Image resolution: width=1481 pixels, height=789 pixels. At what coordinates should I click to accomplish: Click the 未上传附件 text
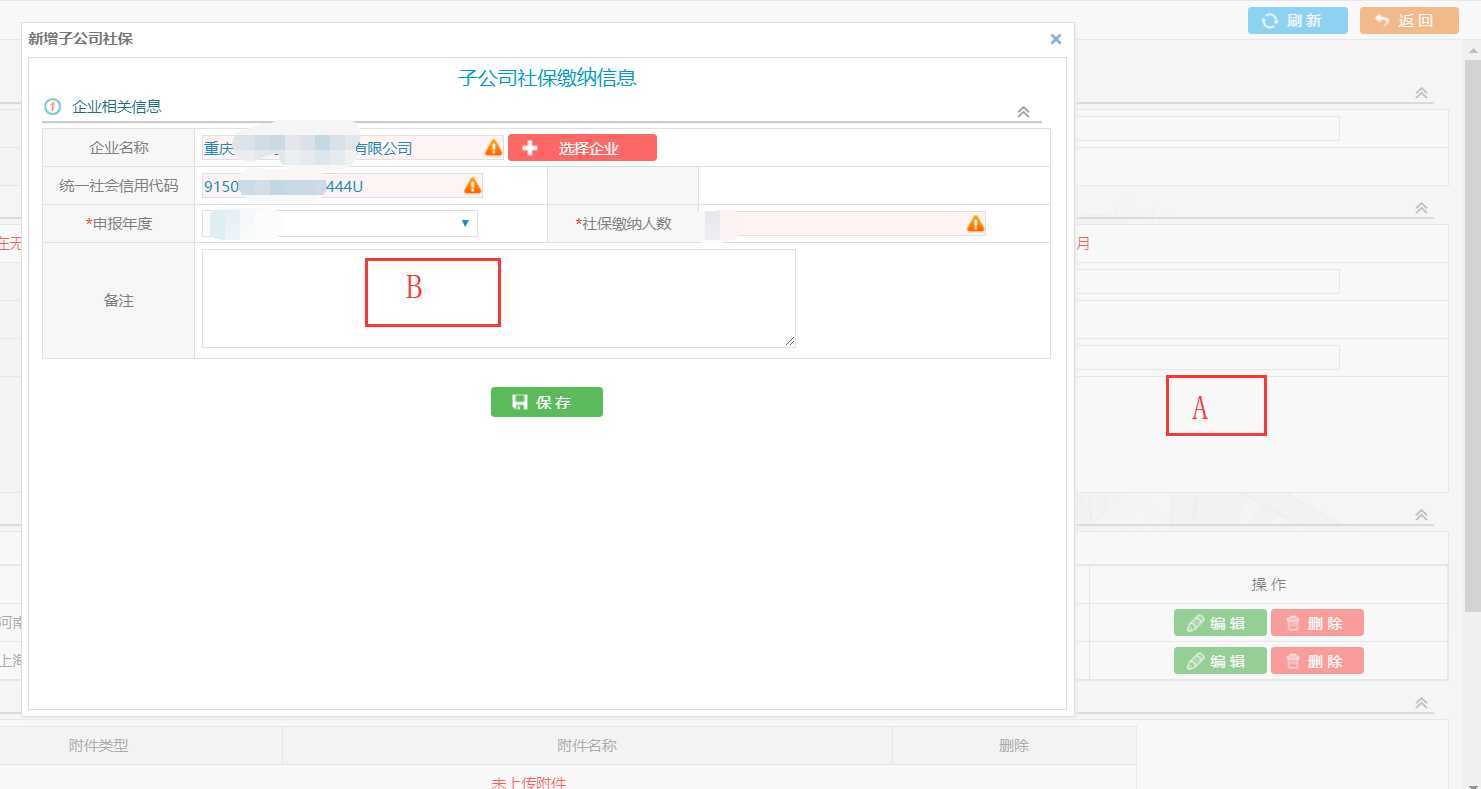(528, 782)
